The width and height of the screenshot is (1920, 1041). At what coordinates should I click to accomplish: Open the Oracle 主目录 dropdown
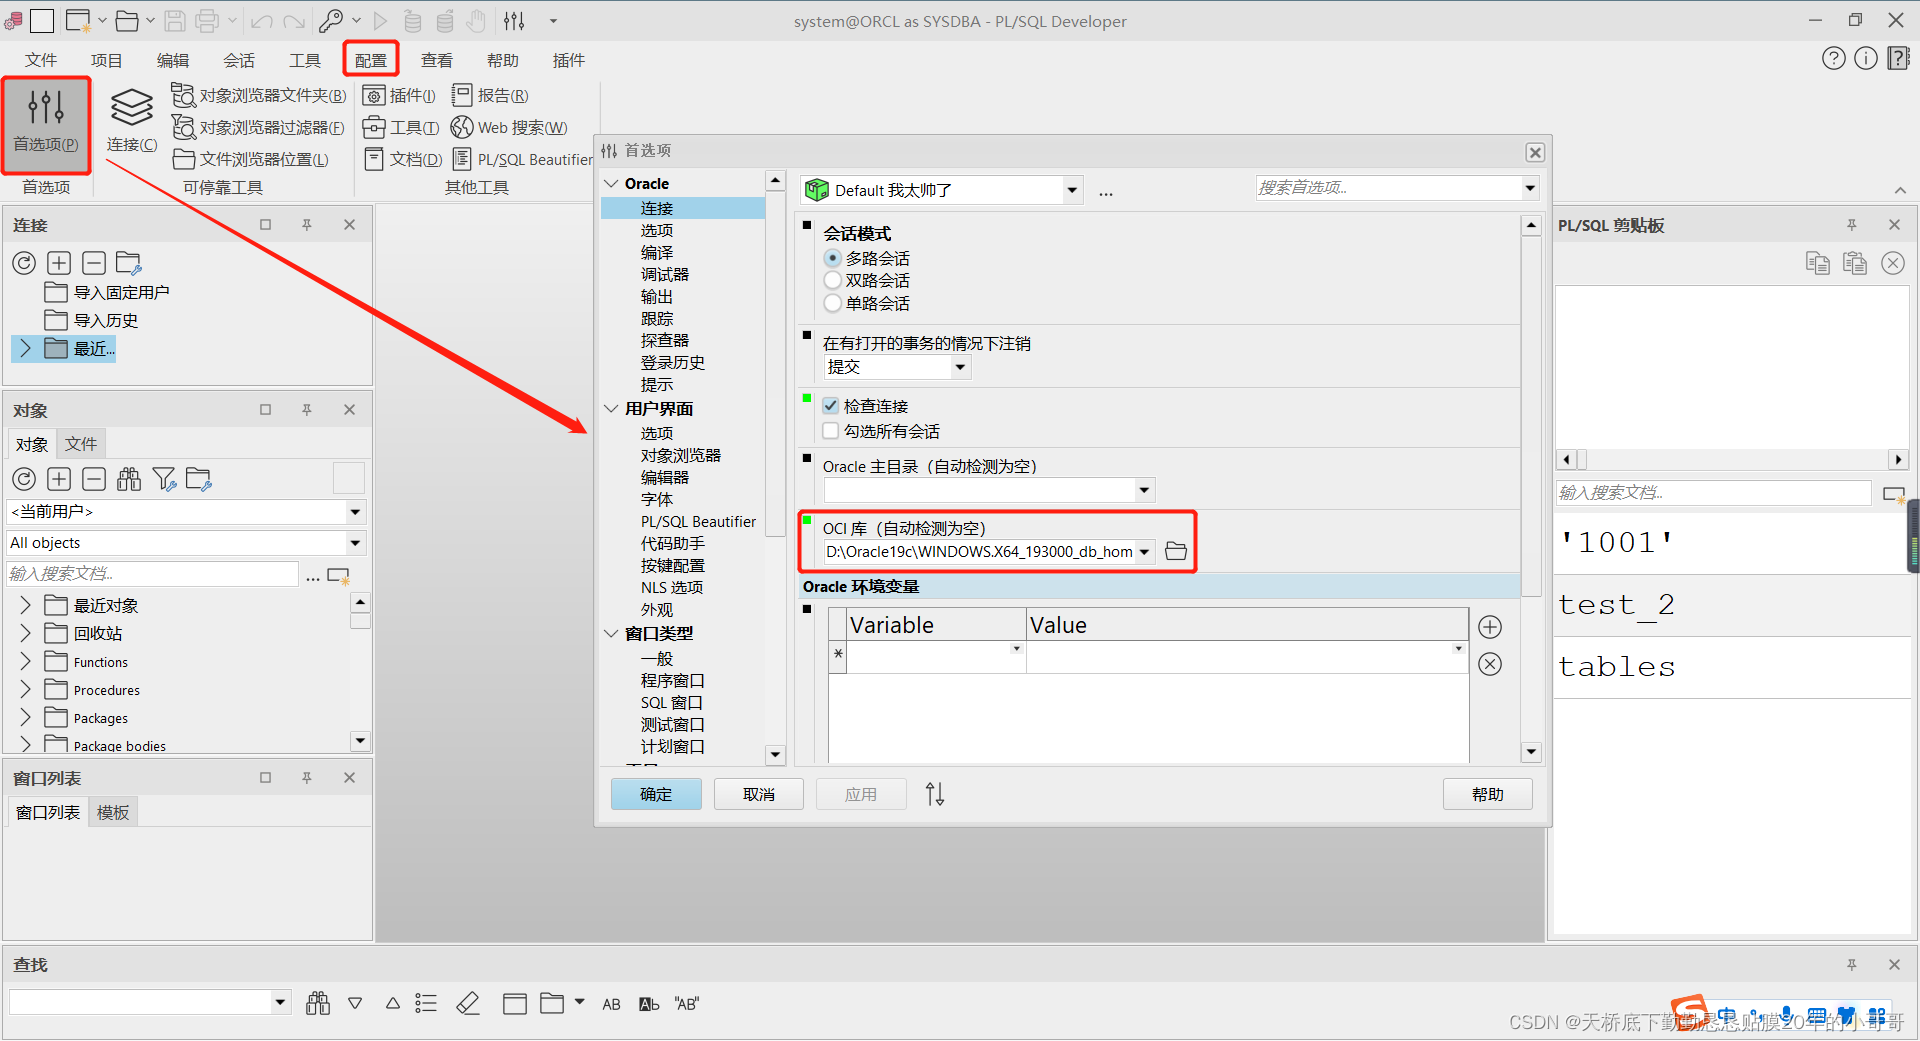(x=1144, y=490)
